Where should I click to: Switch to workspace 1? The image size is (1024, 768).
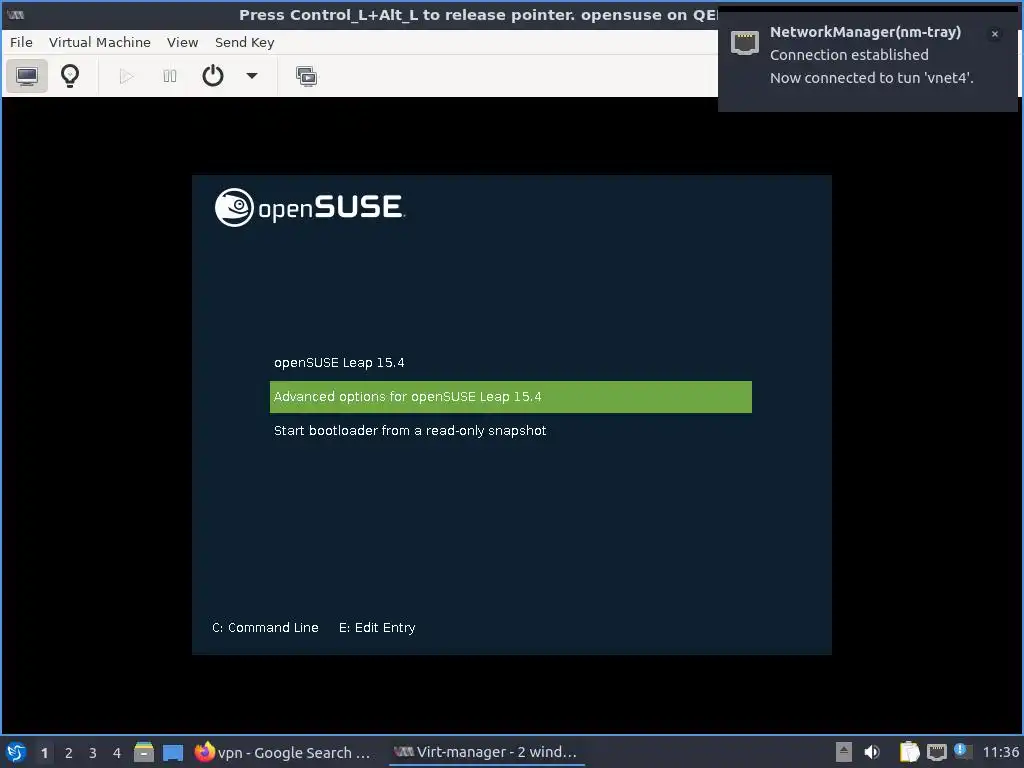pyautogui.click(x=44, y=753)
